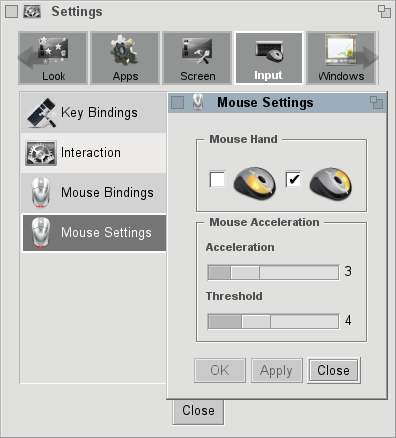The height and width of the screenshot is (438, 396).
Task: Click the Mouse Bindings mouse icon
Action: pyautogui.click(x=41, y=193)
